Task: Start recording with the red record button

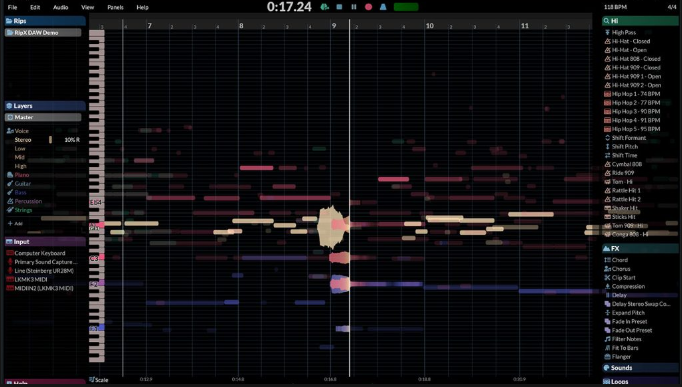Action: pos(368,7)
